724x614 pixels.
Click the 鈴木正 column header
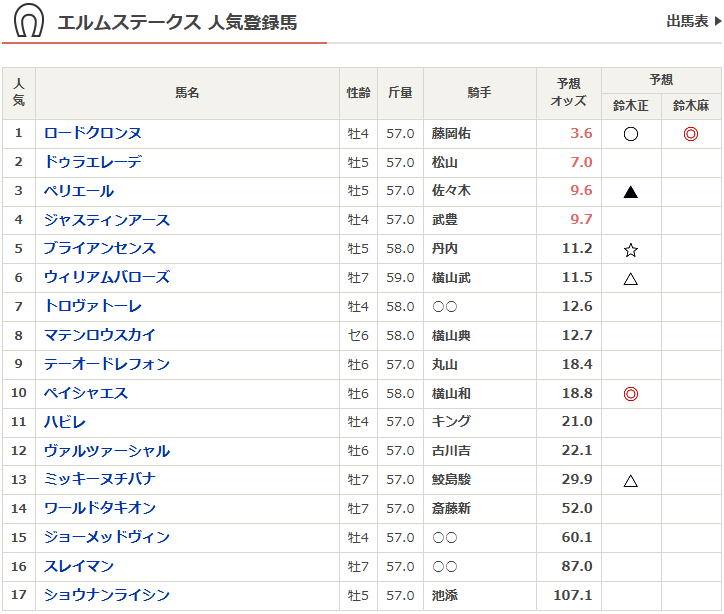coord(631,106)
